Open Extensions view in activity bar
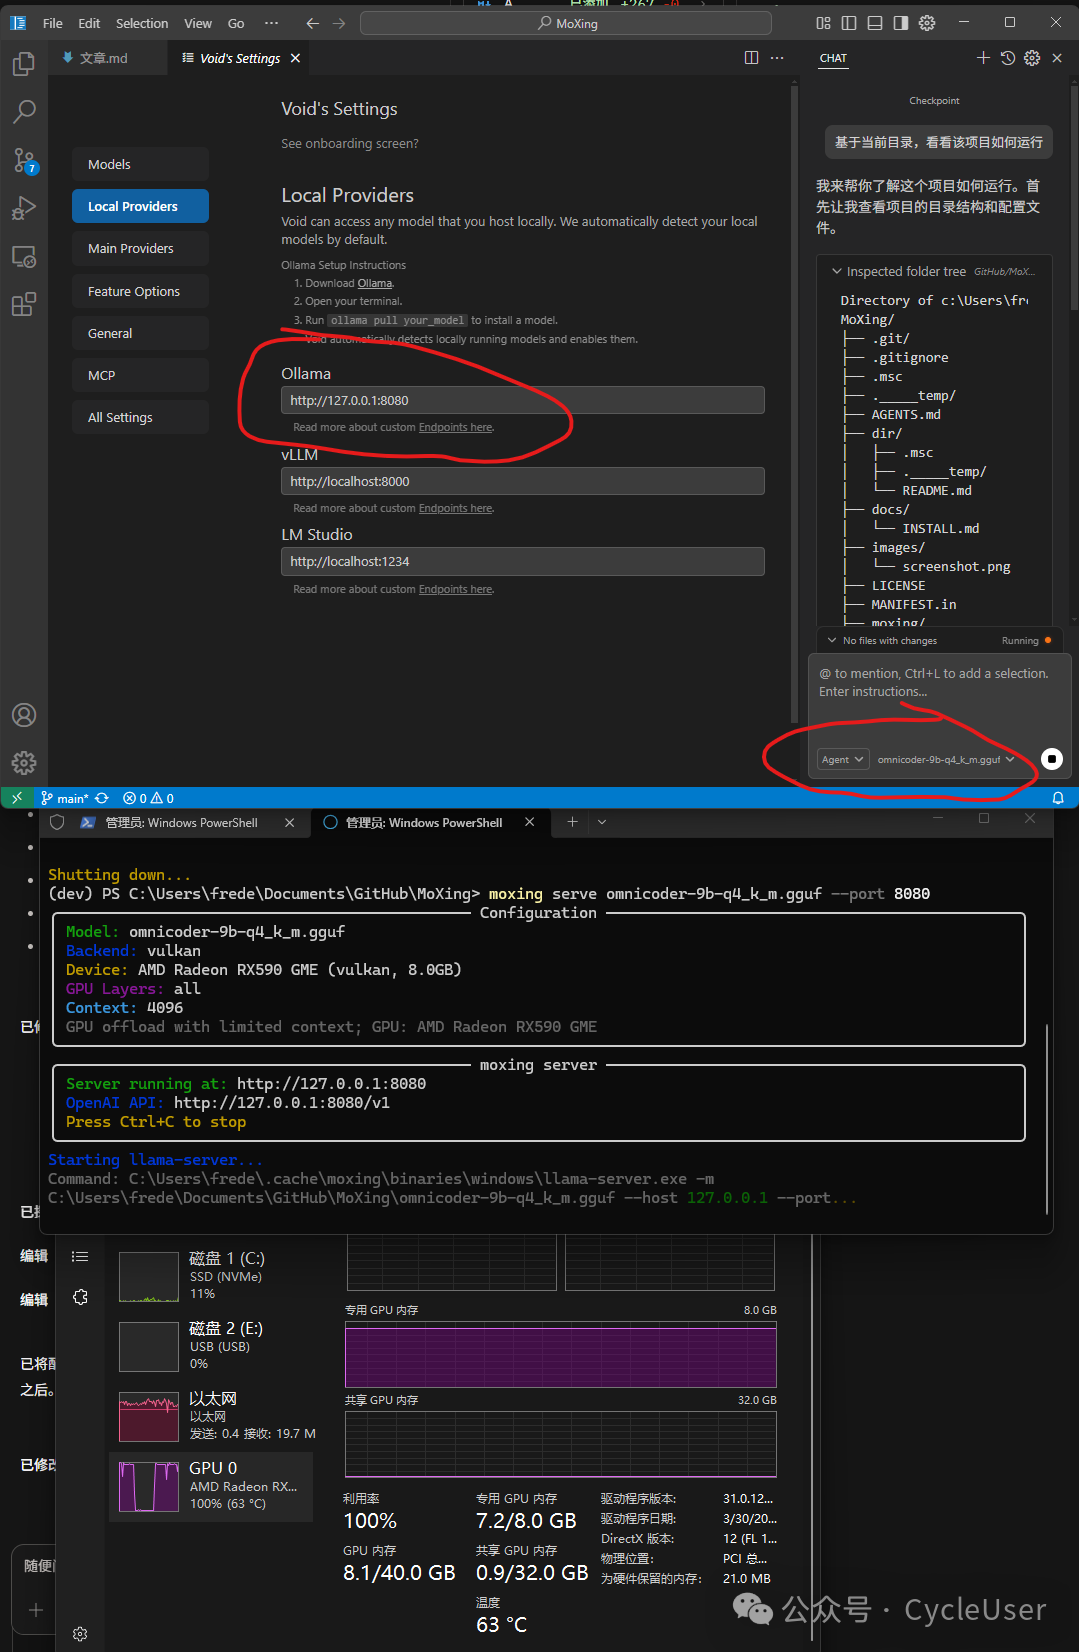The image size is (1079, 1652). (24, 304)
